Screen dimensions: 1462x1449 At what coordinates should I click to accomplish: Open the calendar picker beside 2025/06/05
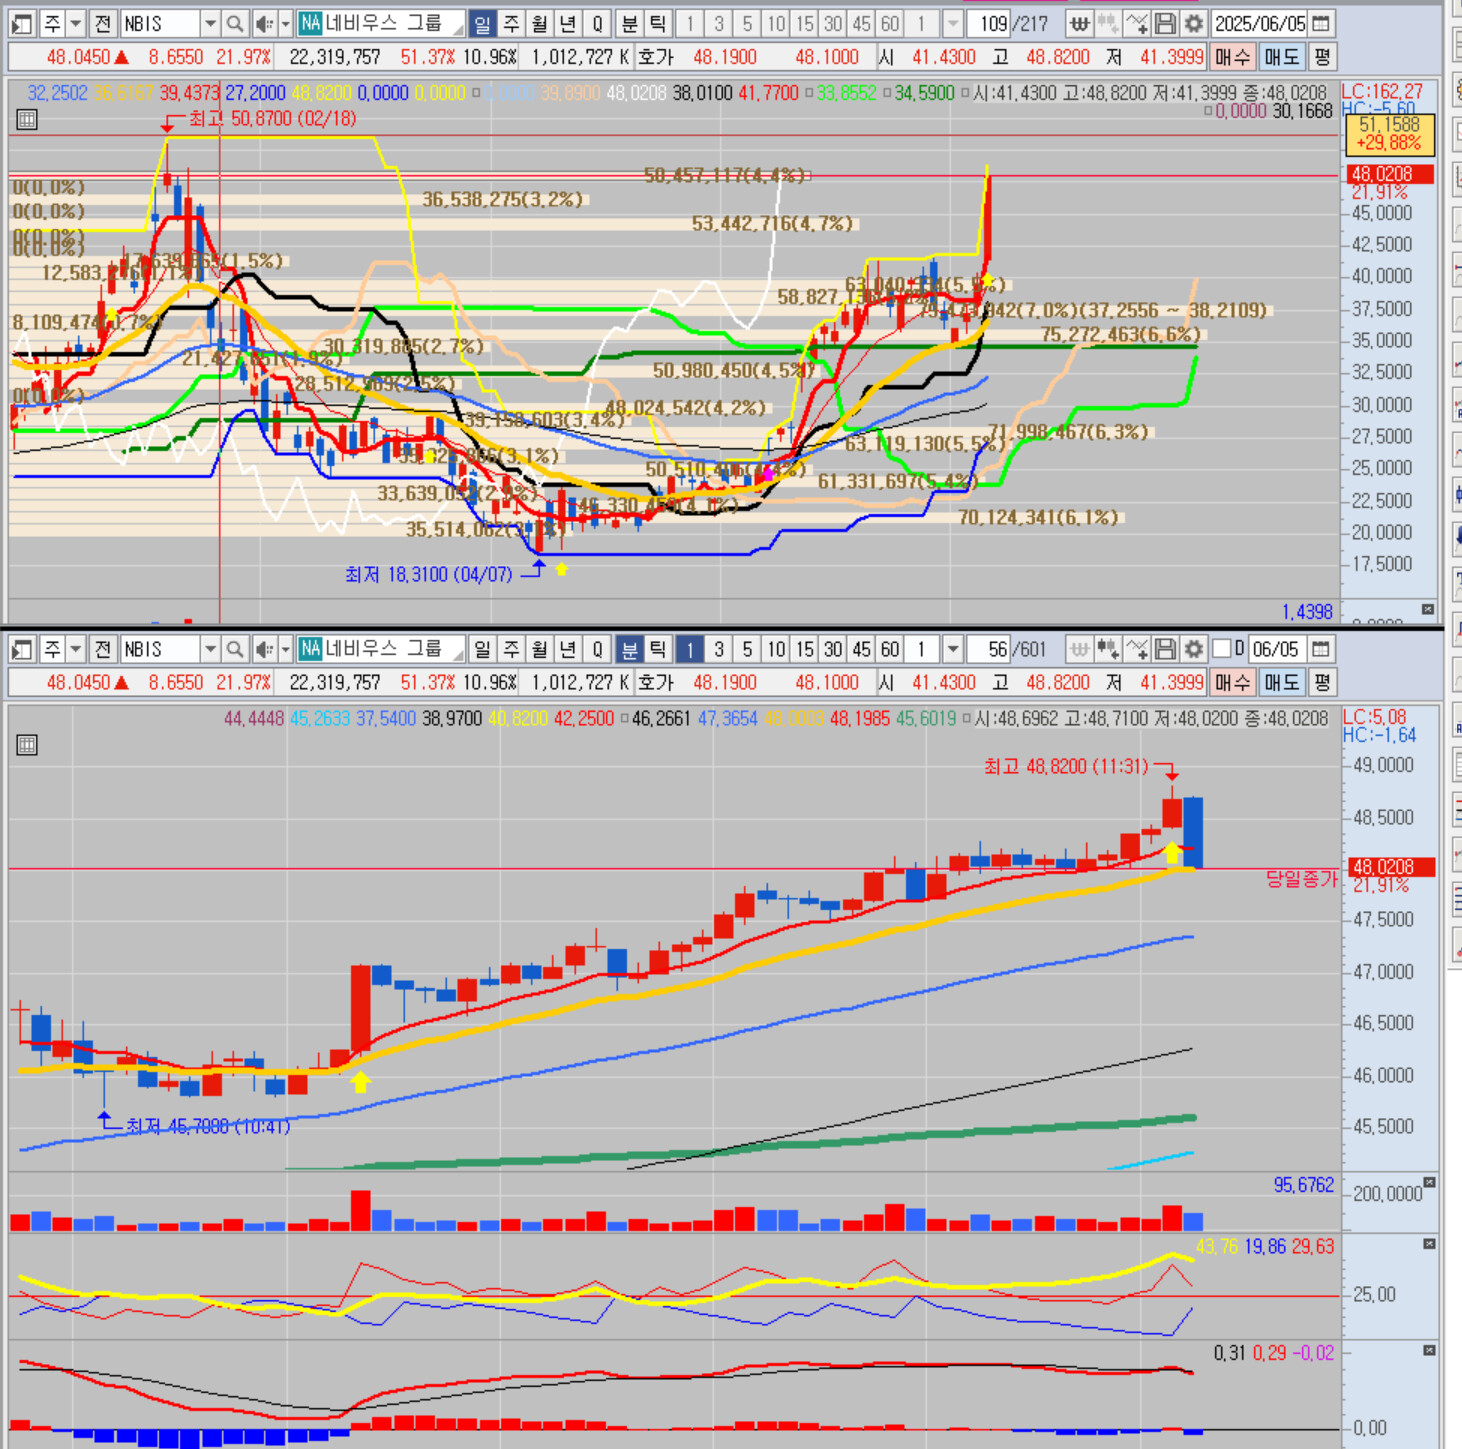(1321, 23)
